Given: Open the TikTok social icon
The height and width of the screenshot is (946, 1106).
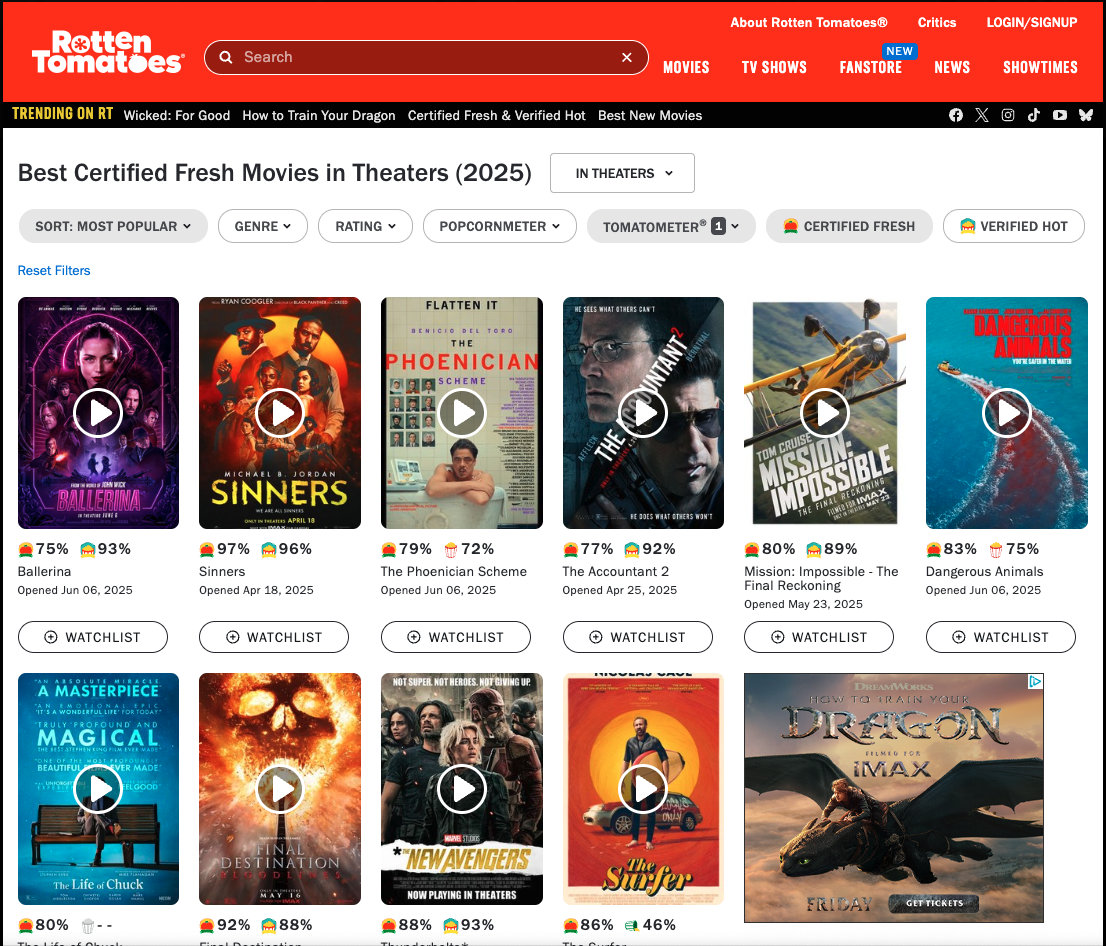Looking at the screenshot, I should pyautogui.click(x=1033, y=115).
